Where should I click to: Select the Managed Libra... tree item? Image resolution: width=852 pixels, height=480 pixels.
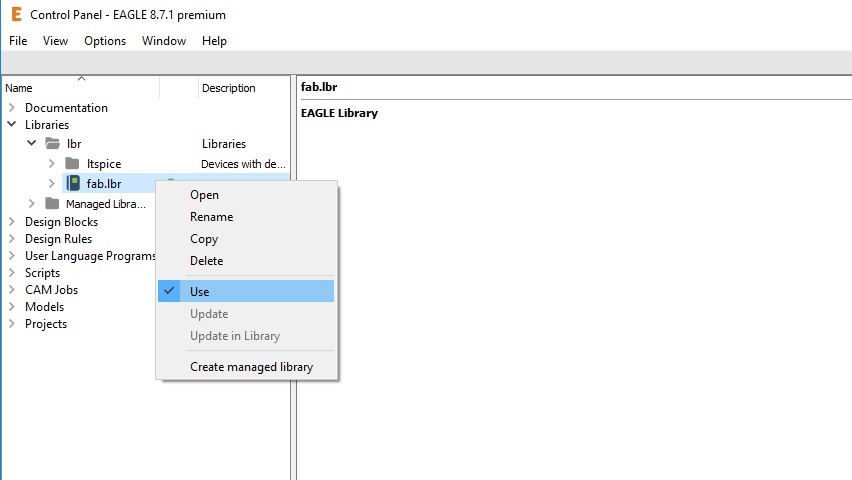[x=106, y=204]
